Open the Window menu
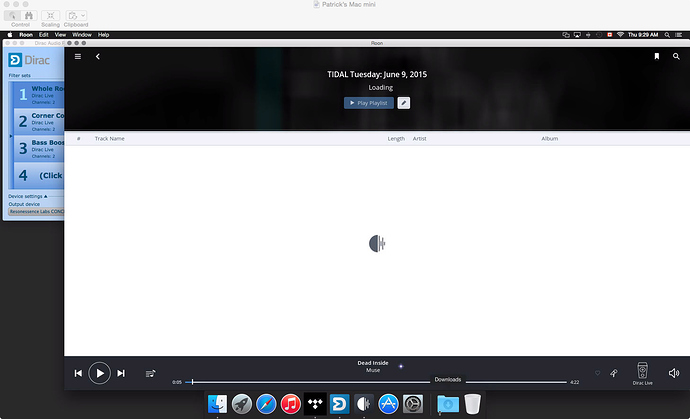Viewport: 690px width, 419px height. click(82, 35)
